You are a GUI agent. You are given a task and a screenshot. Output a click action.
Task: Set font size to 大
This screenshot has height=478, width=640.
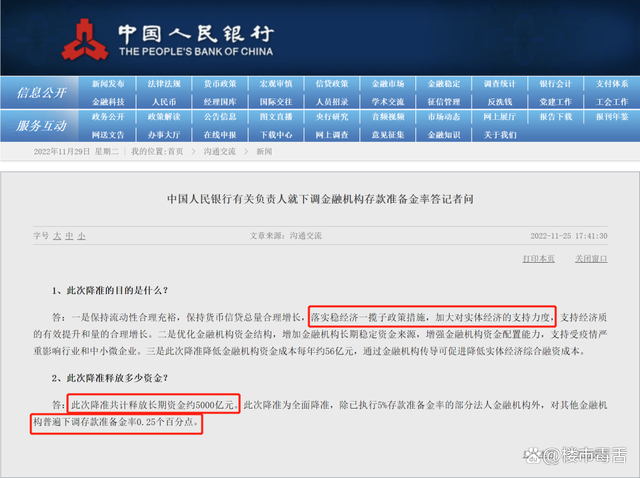click(56, 236)
